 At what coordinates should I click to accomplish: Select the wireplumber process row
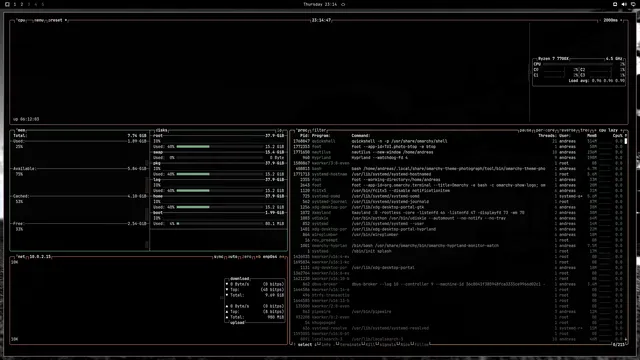click(x=457, y=235)
